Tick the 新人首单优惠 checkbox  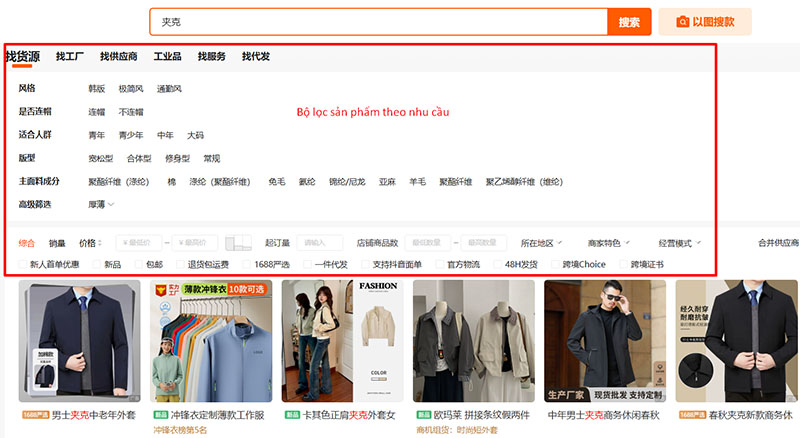[x=23, y=265]
